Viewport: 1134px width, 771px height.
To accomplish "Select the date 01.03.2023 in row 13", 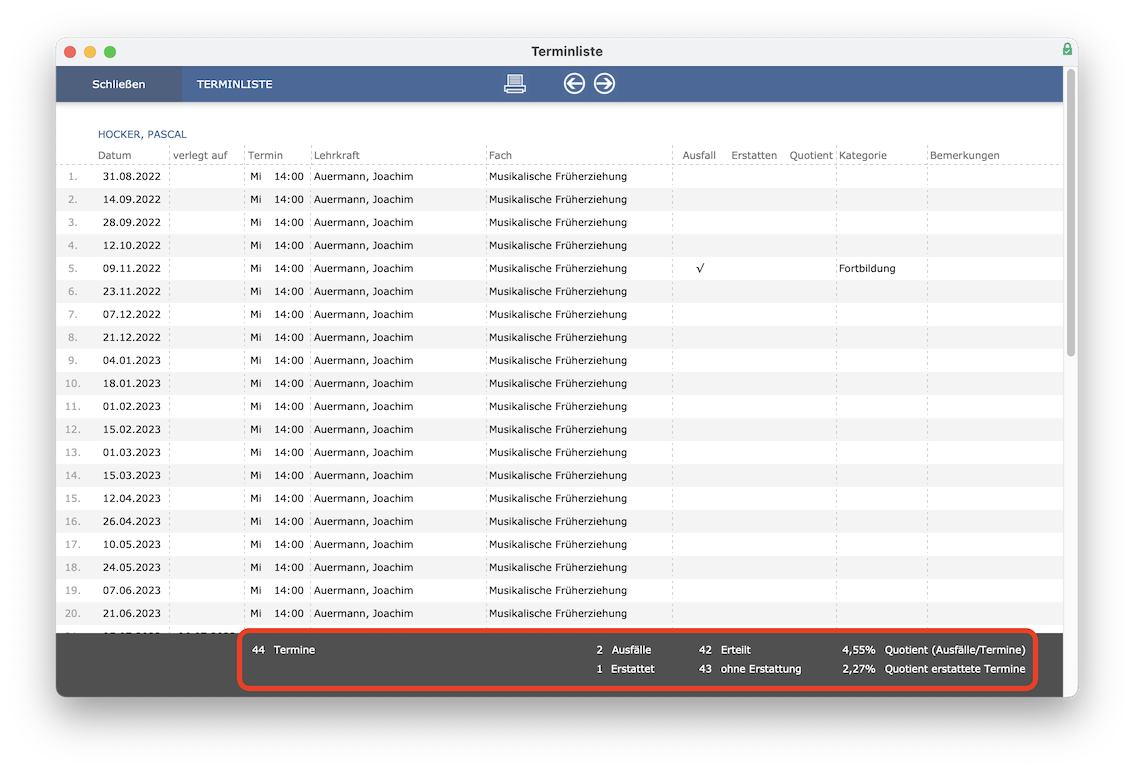I will tap(132, 453).
